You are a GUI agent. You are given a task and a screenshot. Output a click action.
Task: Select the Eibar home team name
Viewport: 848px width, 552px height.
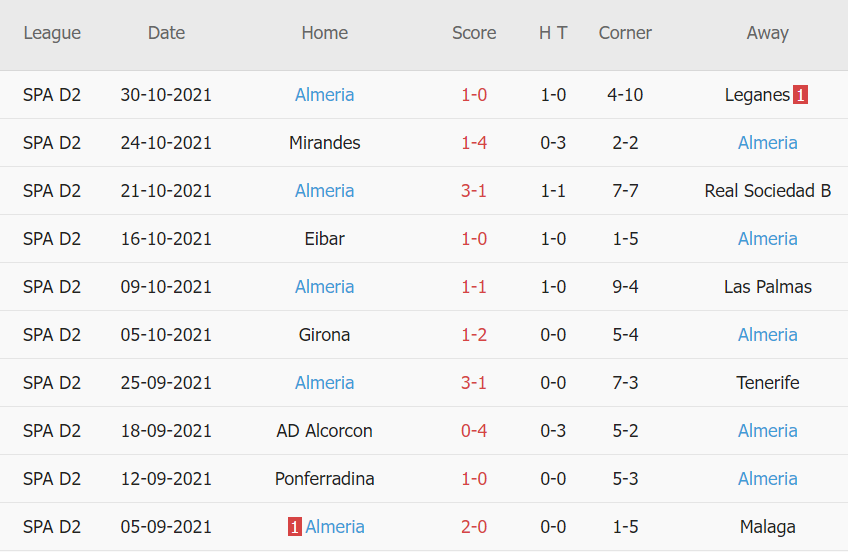point(324,239)
